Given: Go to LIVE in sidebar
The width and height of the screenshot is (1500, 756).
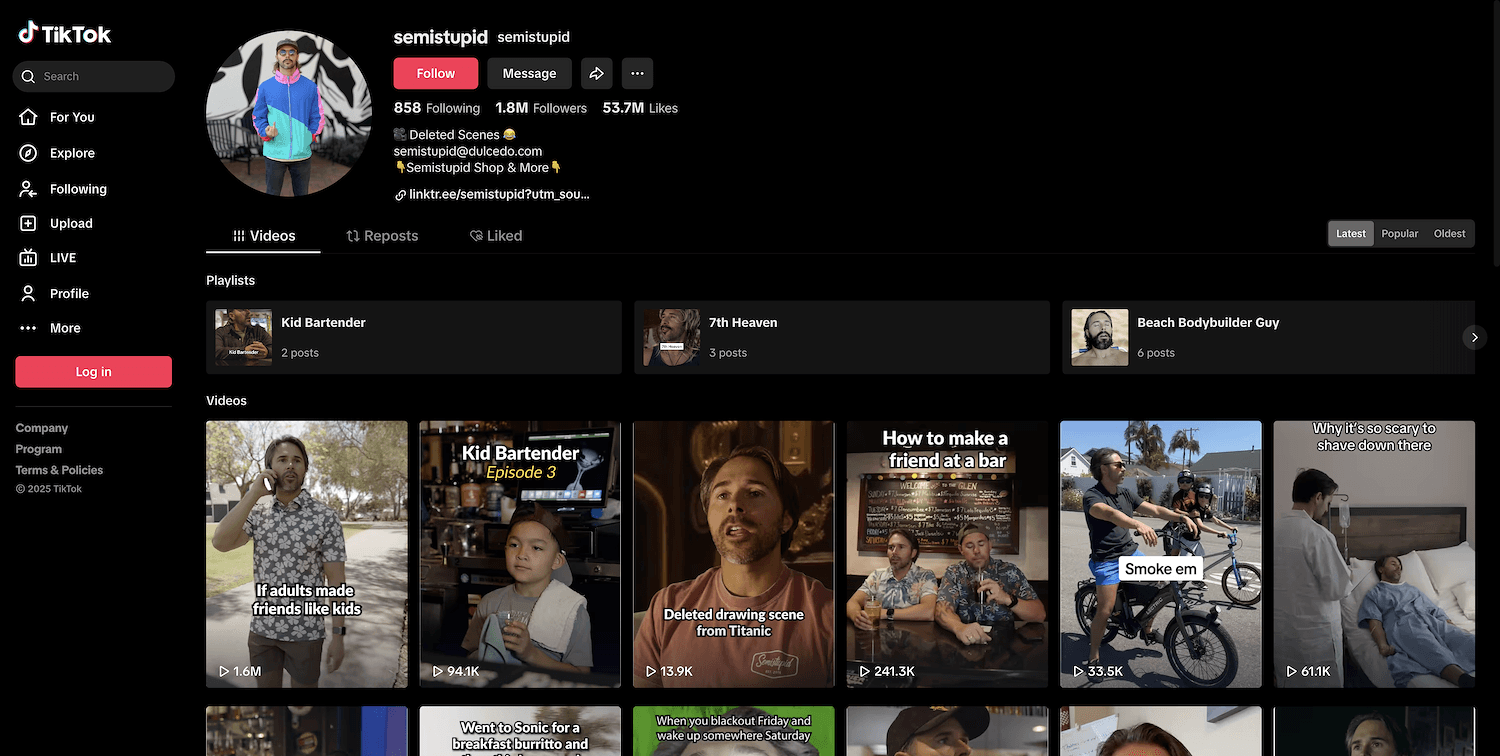Looking at the screenshot, I should [x=29, y=258].
